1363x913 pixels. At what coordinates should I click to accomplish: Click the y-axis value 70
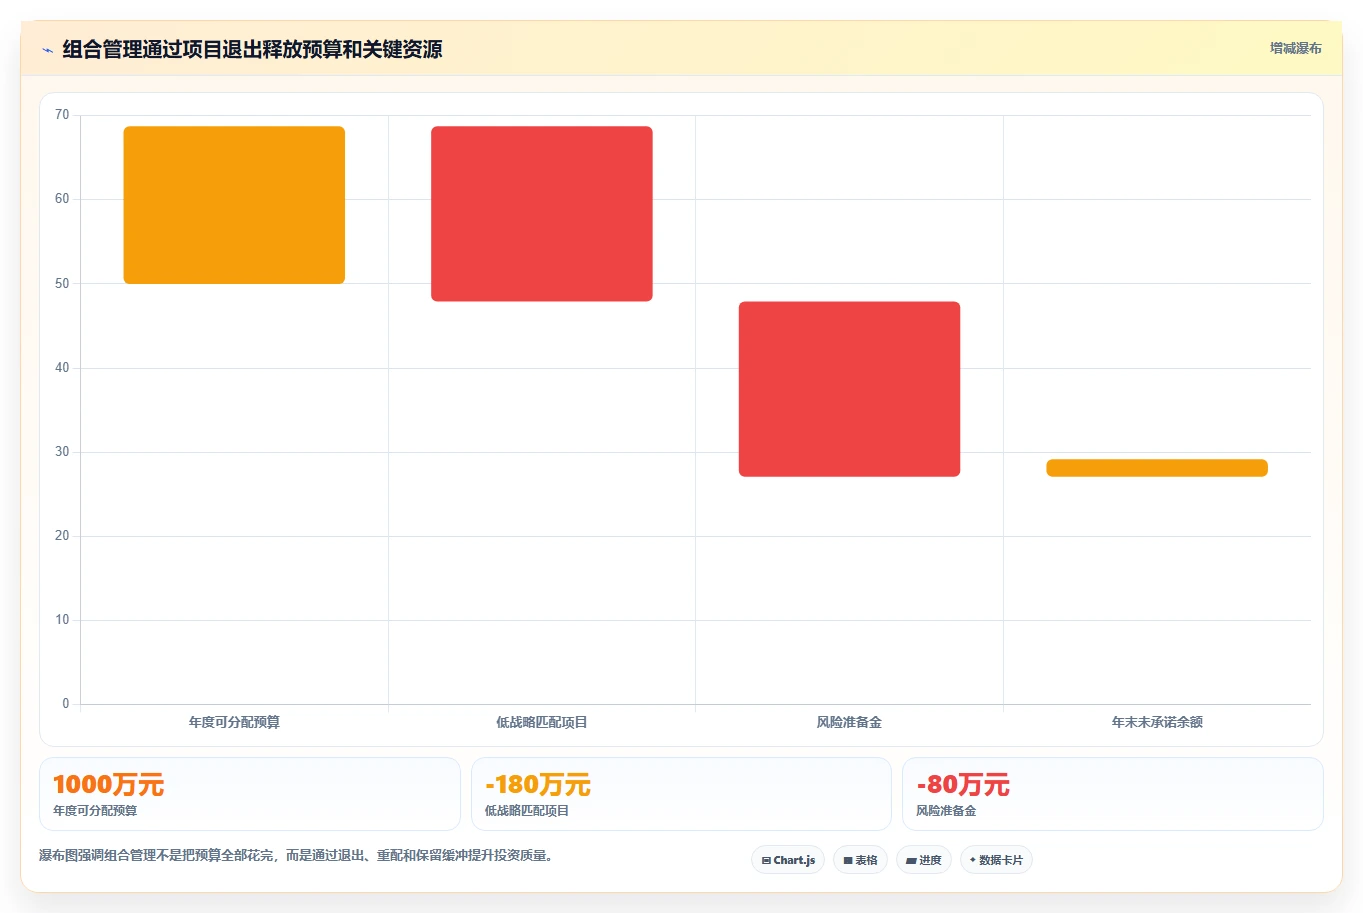pyautogui.click(x=62, y=115)
